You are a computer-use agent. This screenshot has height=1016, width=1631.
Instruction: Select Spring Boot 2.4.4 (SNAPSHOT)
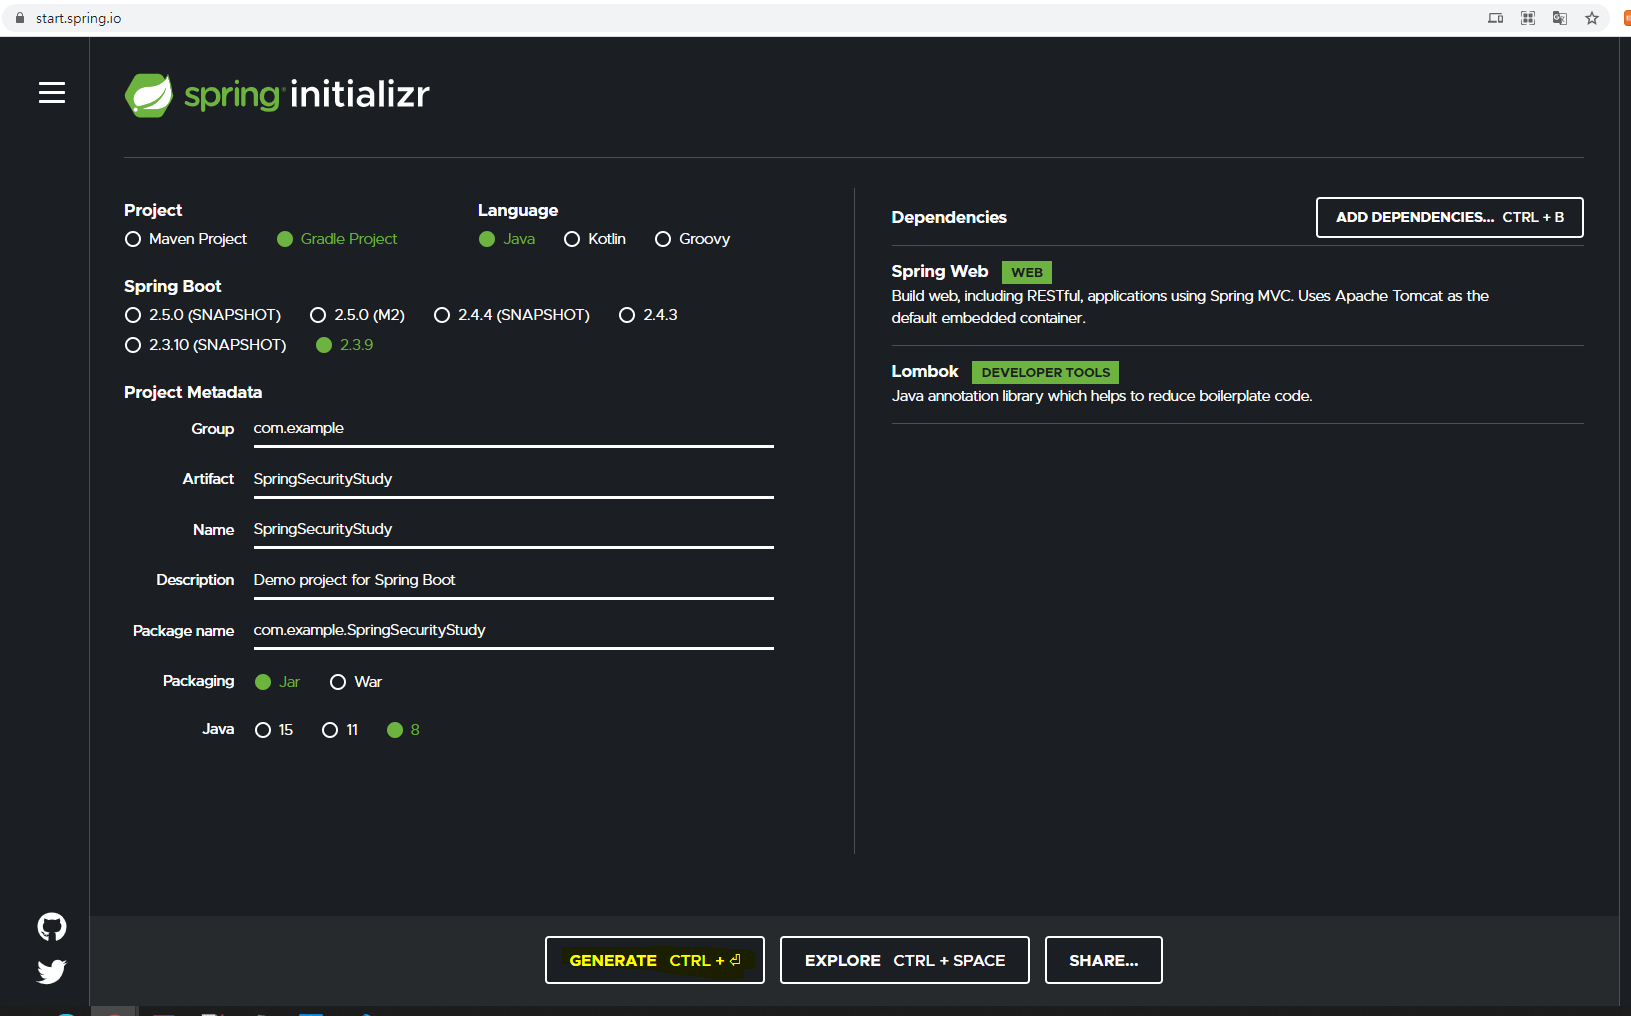pyautogui.click(x=512, y=315)
